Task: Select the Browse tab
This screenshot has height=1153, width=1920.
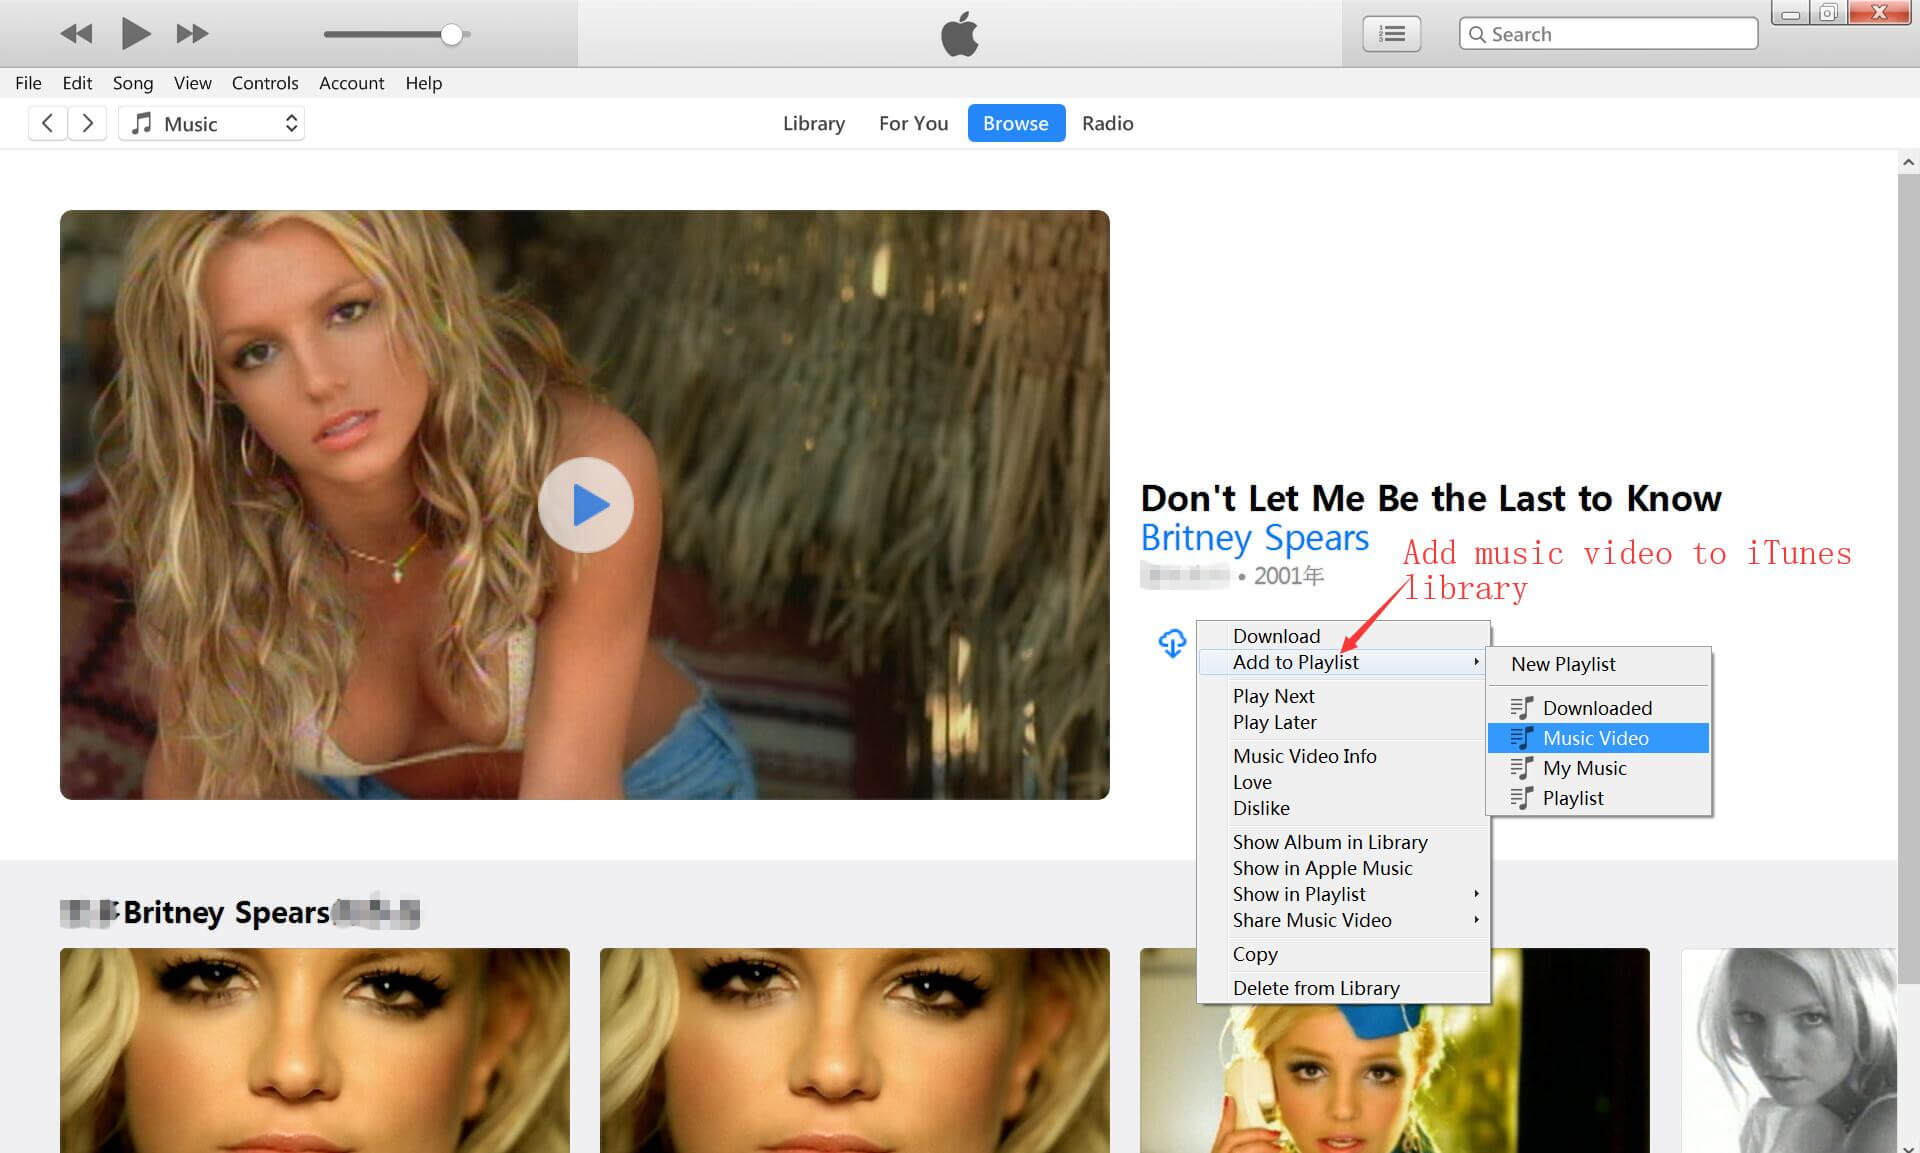Action: (x=1015, y=122)
